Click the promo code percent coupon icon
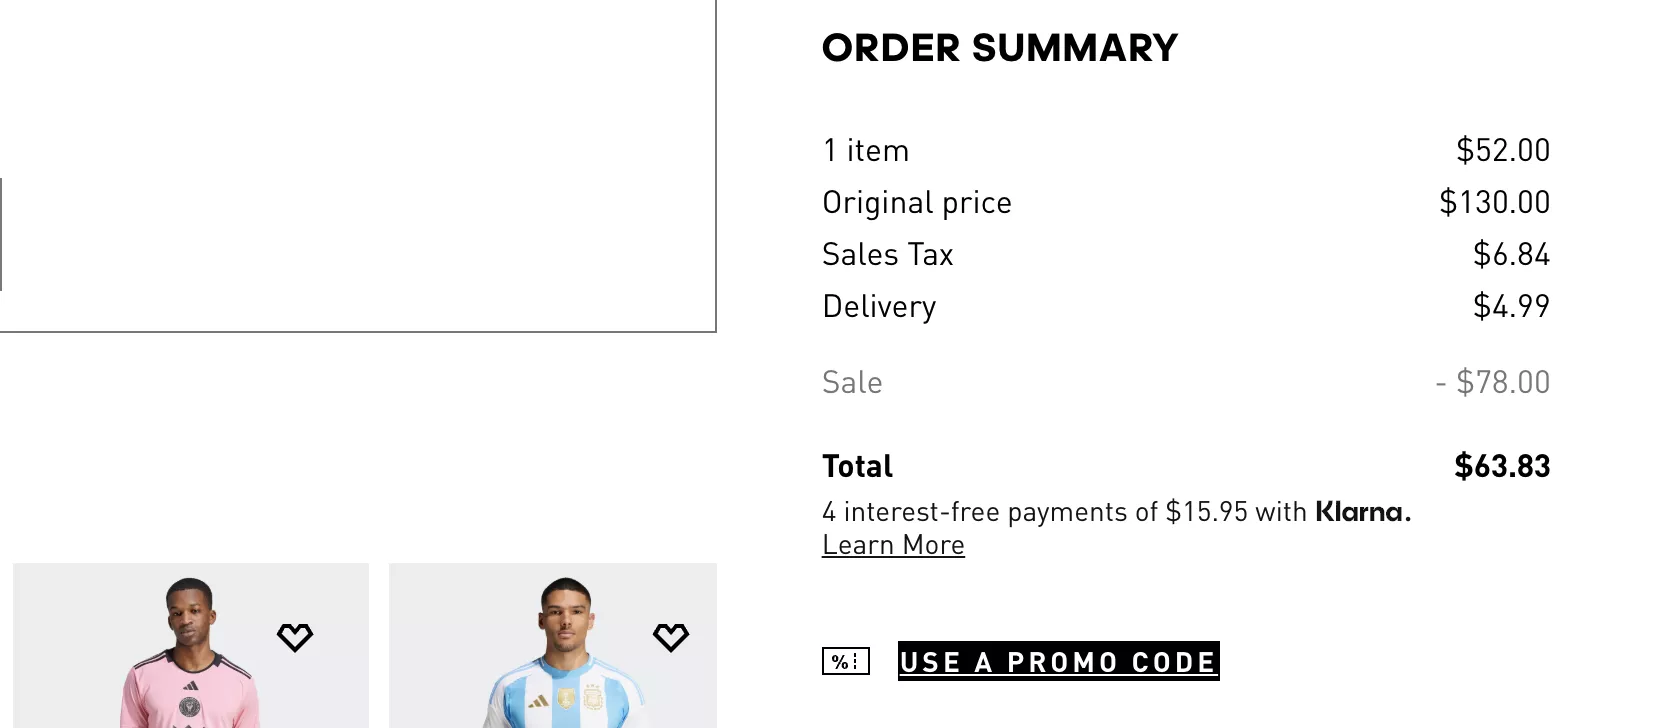This screenshot has height=728, width=1675. coord(846,661)
